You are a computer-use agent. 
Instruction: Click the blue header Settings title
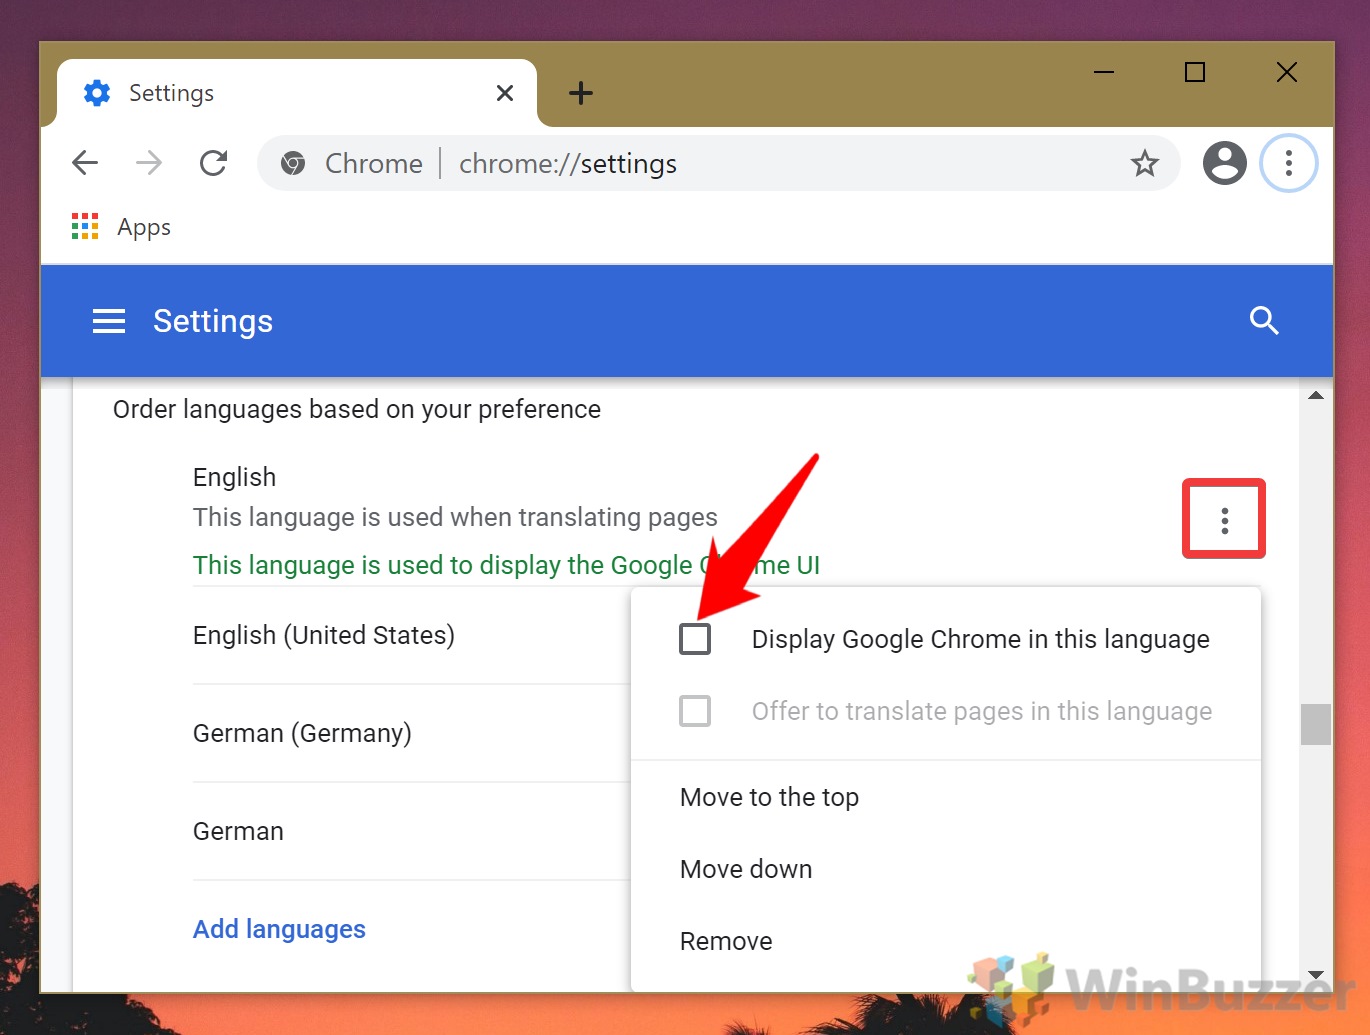213,321
